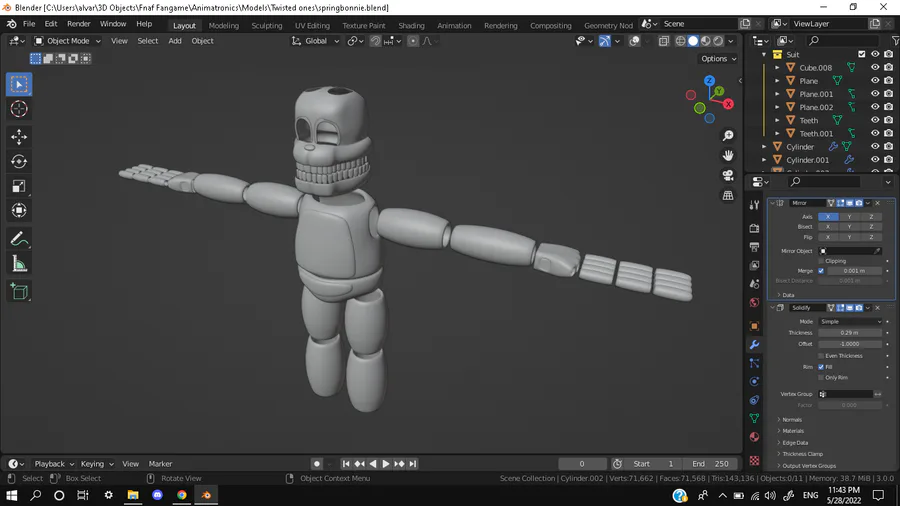Click the Solidify Thickness value field
900x506 pixels.
(851, 333)
